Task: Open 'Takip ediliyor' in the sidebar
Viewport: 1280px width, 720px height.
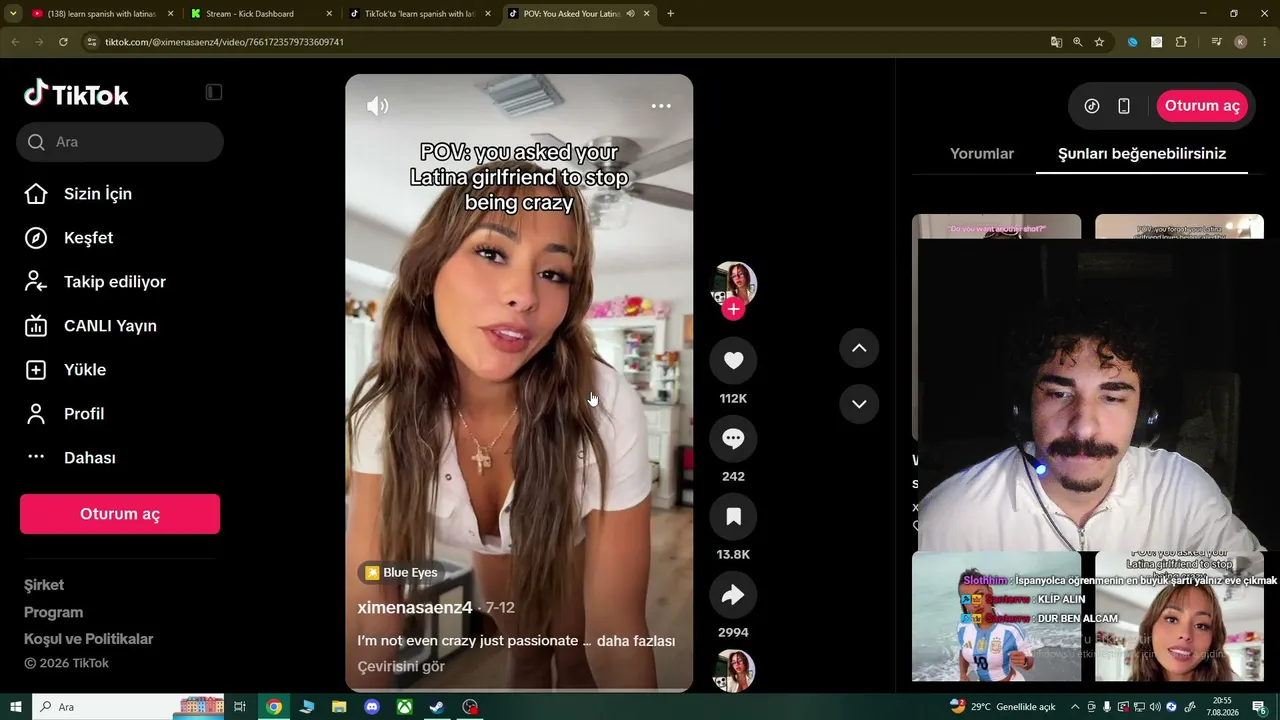Action: (115, 282)
